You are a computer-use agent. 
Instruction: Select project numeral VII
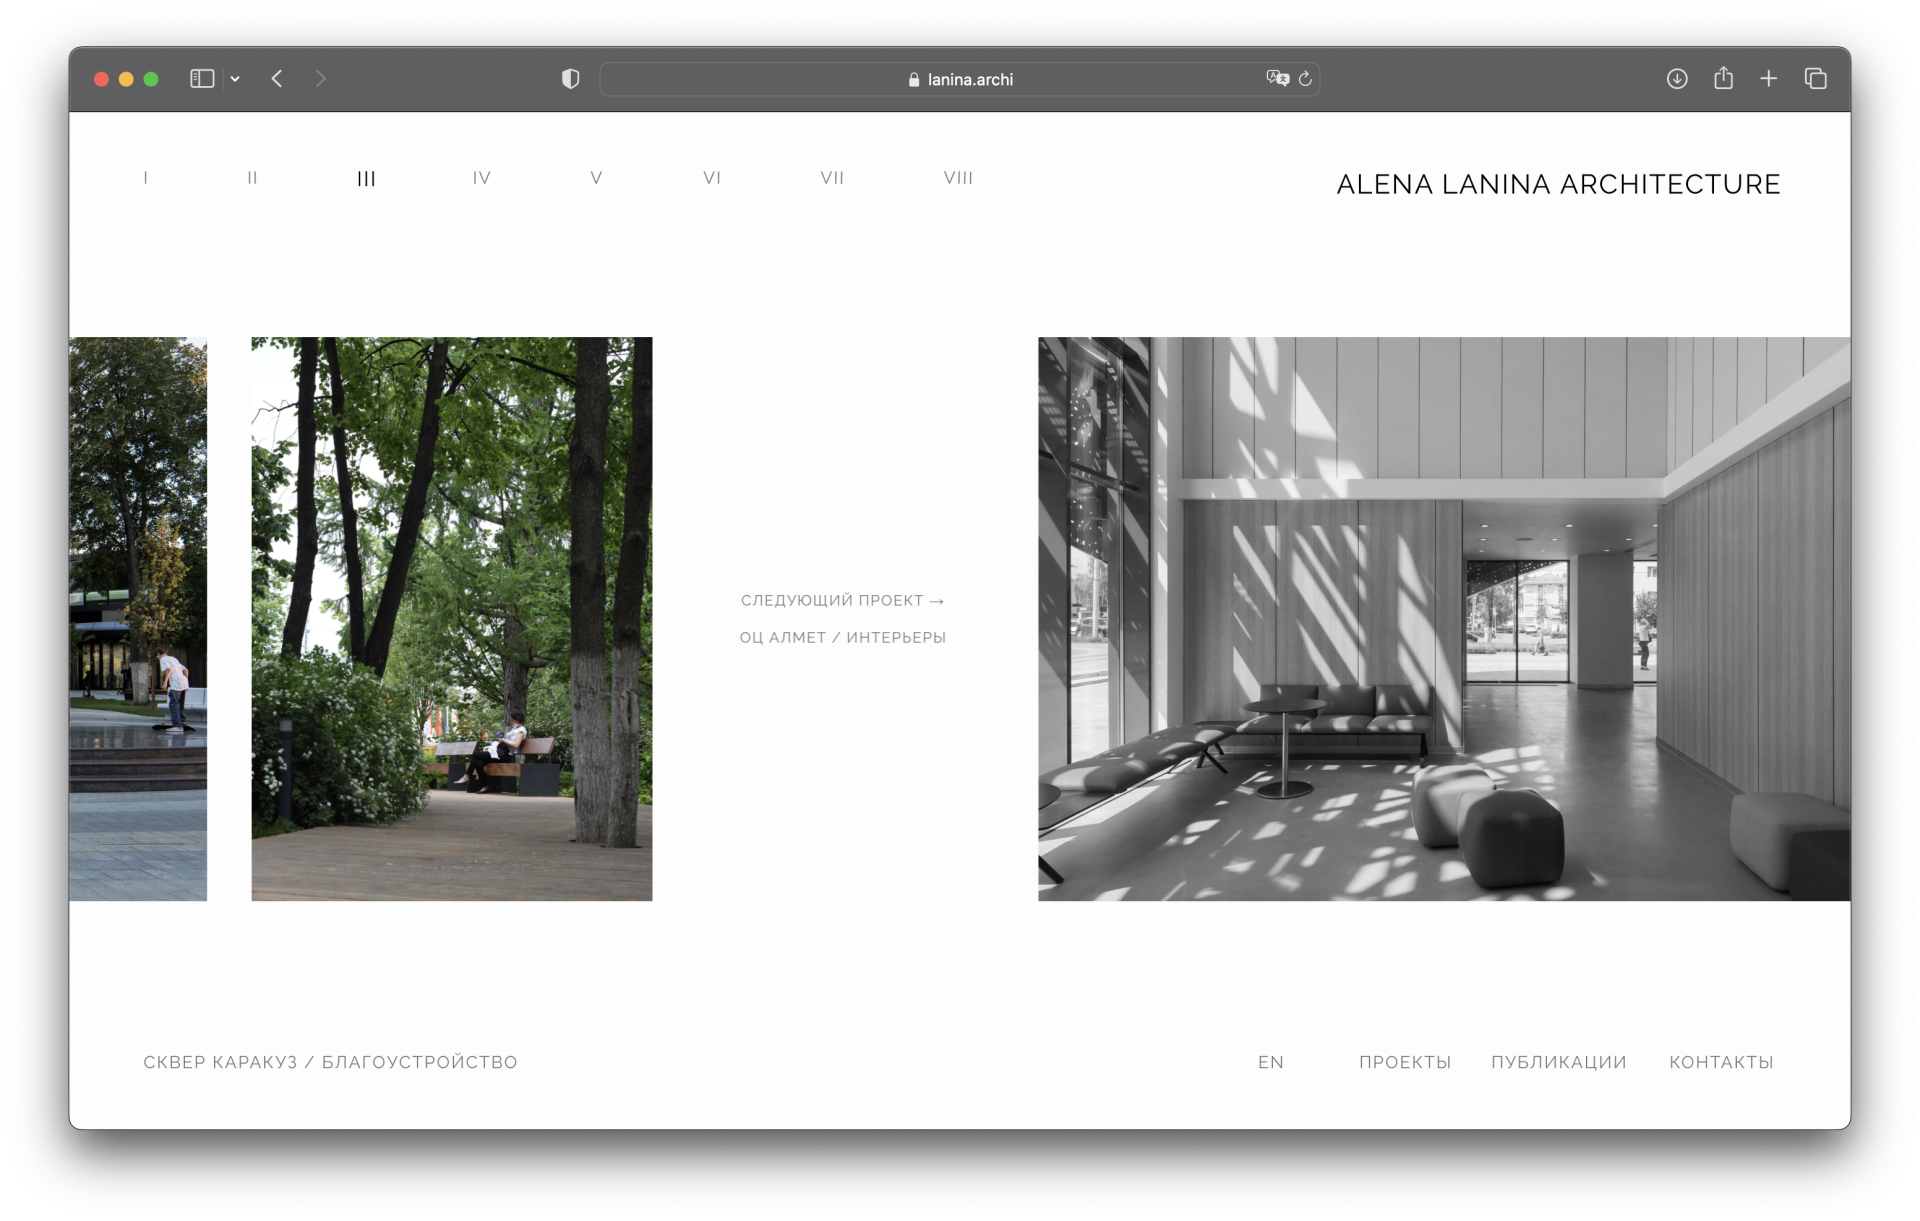[832, 178]
